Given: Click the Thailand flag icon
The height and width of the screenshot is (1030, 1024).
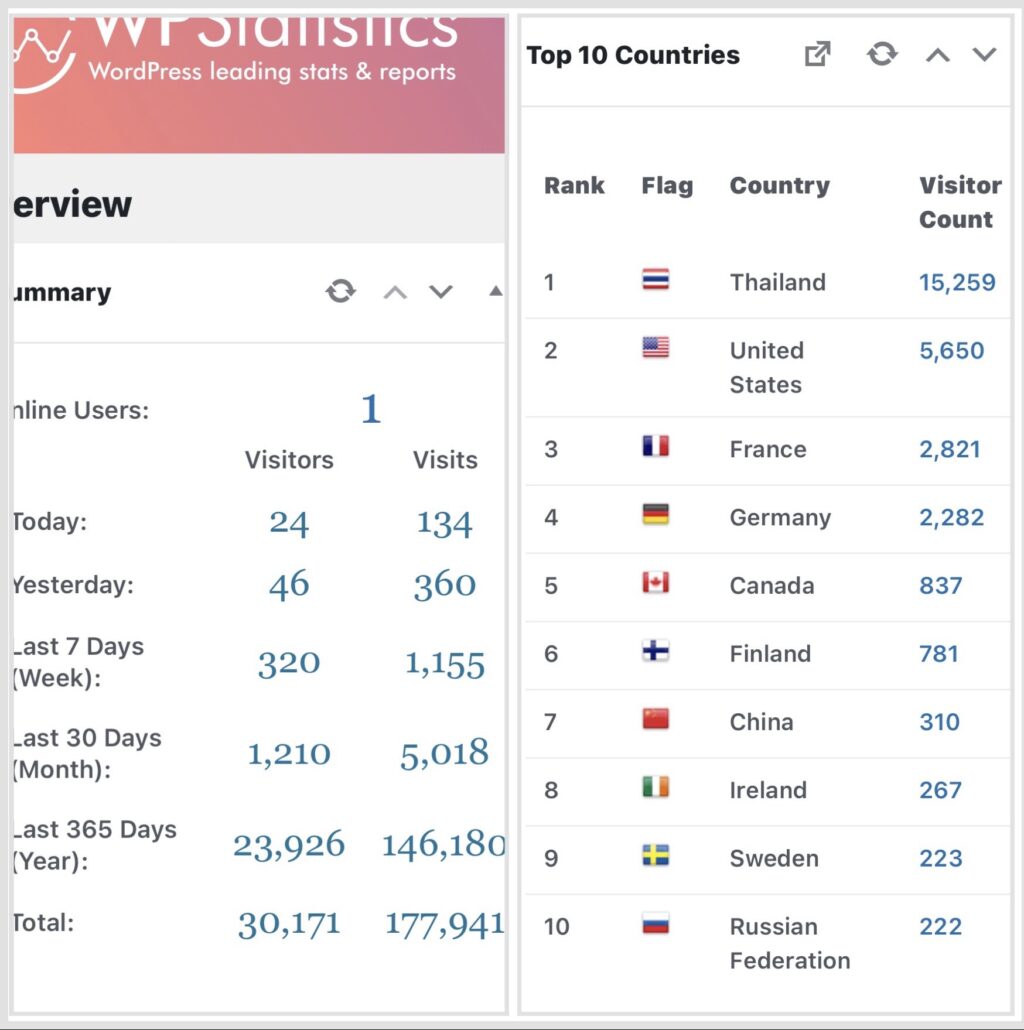Looking at the screenshot, I should point(655,281).
